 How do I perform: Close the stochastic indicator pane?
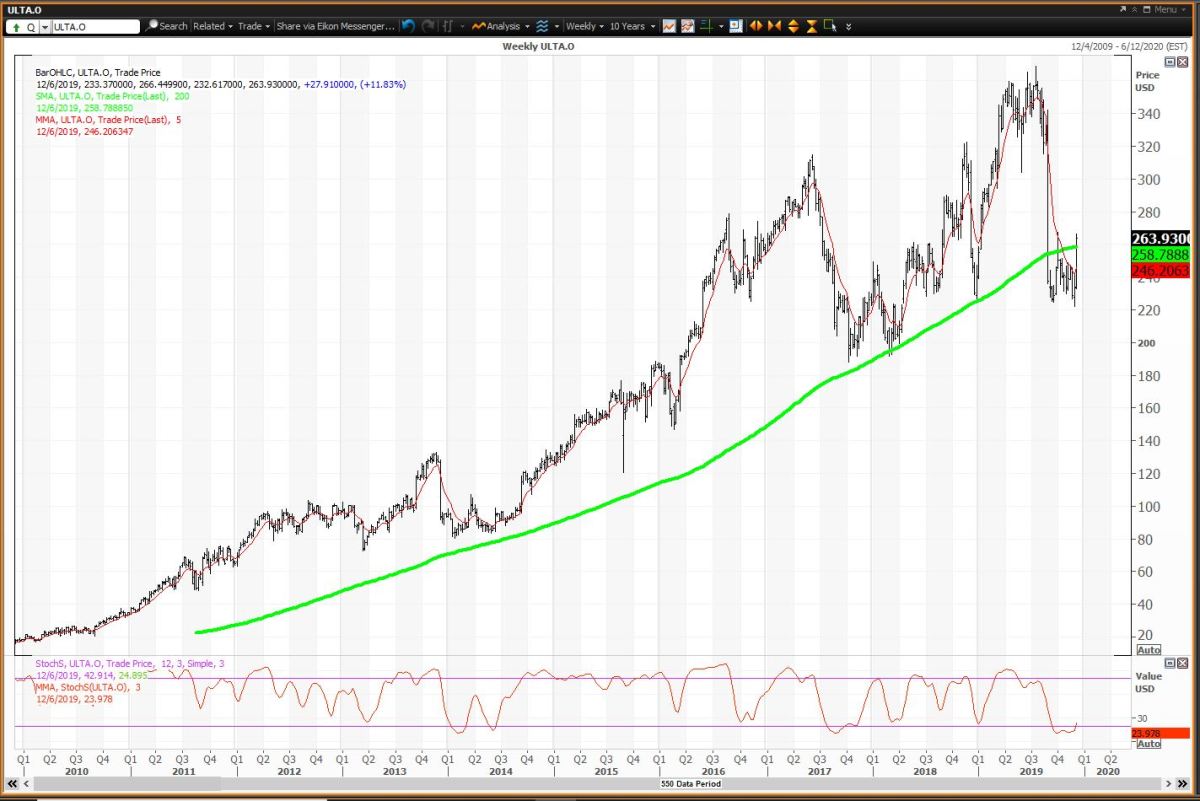point(1183,663)
